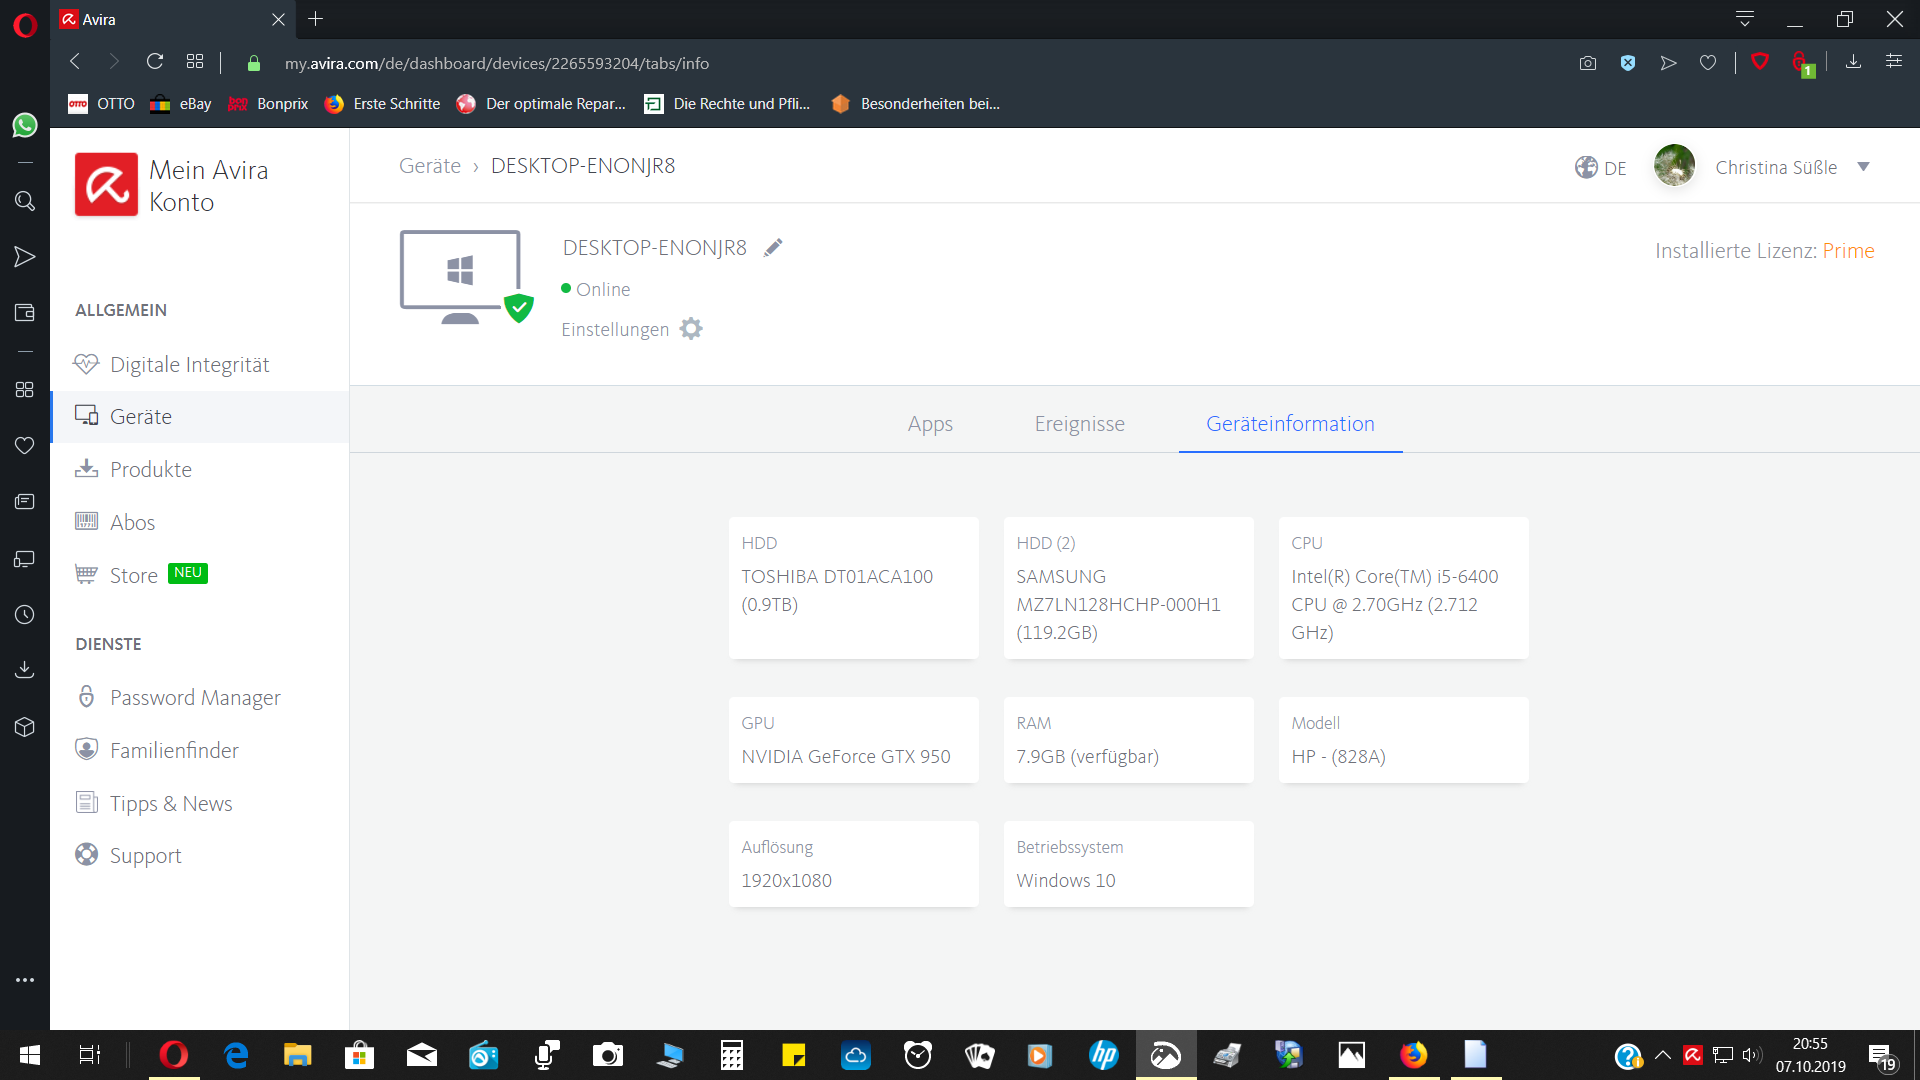The width and height of the screenshot is (1920, 1080).
Task: Open Windows notification center
Action: pos(1882,1056)
